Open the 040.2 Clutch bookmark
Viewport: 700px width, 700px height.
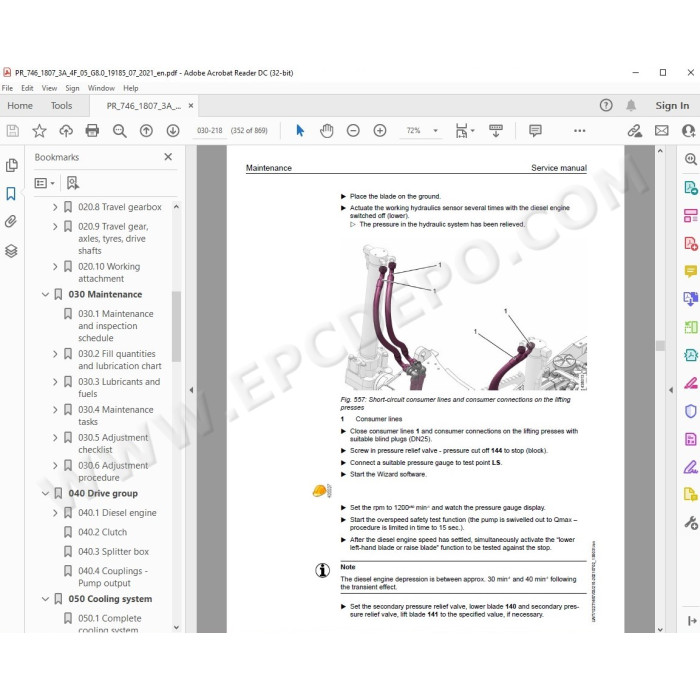point(103,532)
